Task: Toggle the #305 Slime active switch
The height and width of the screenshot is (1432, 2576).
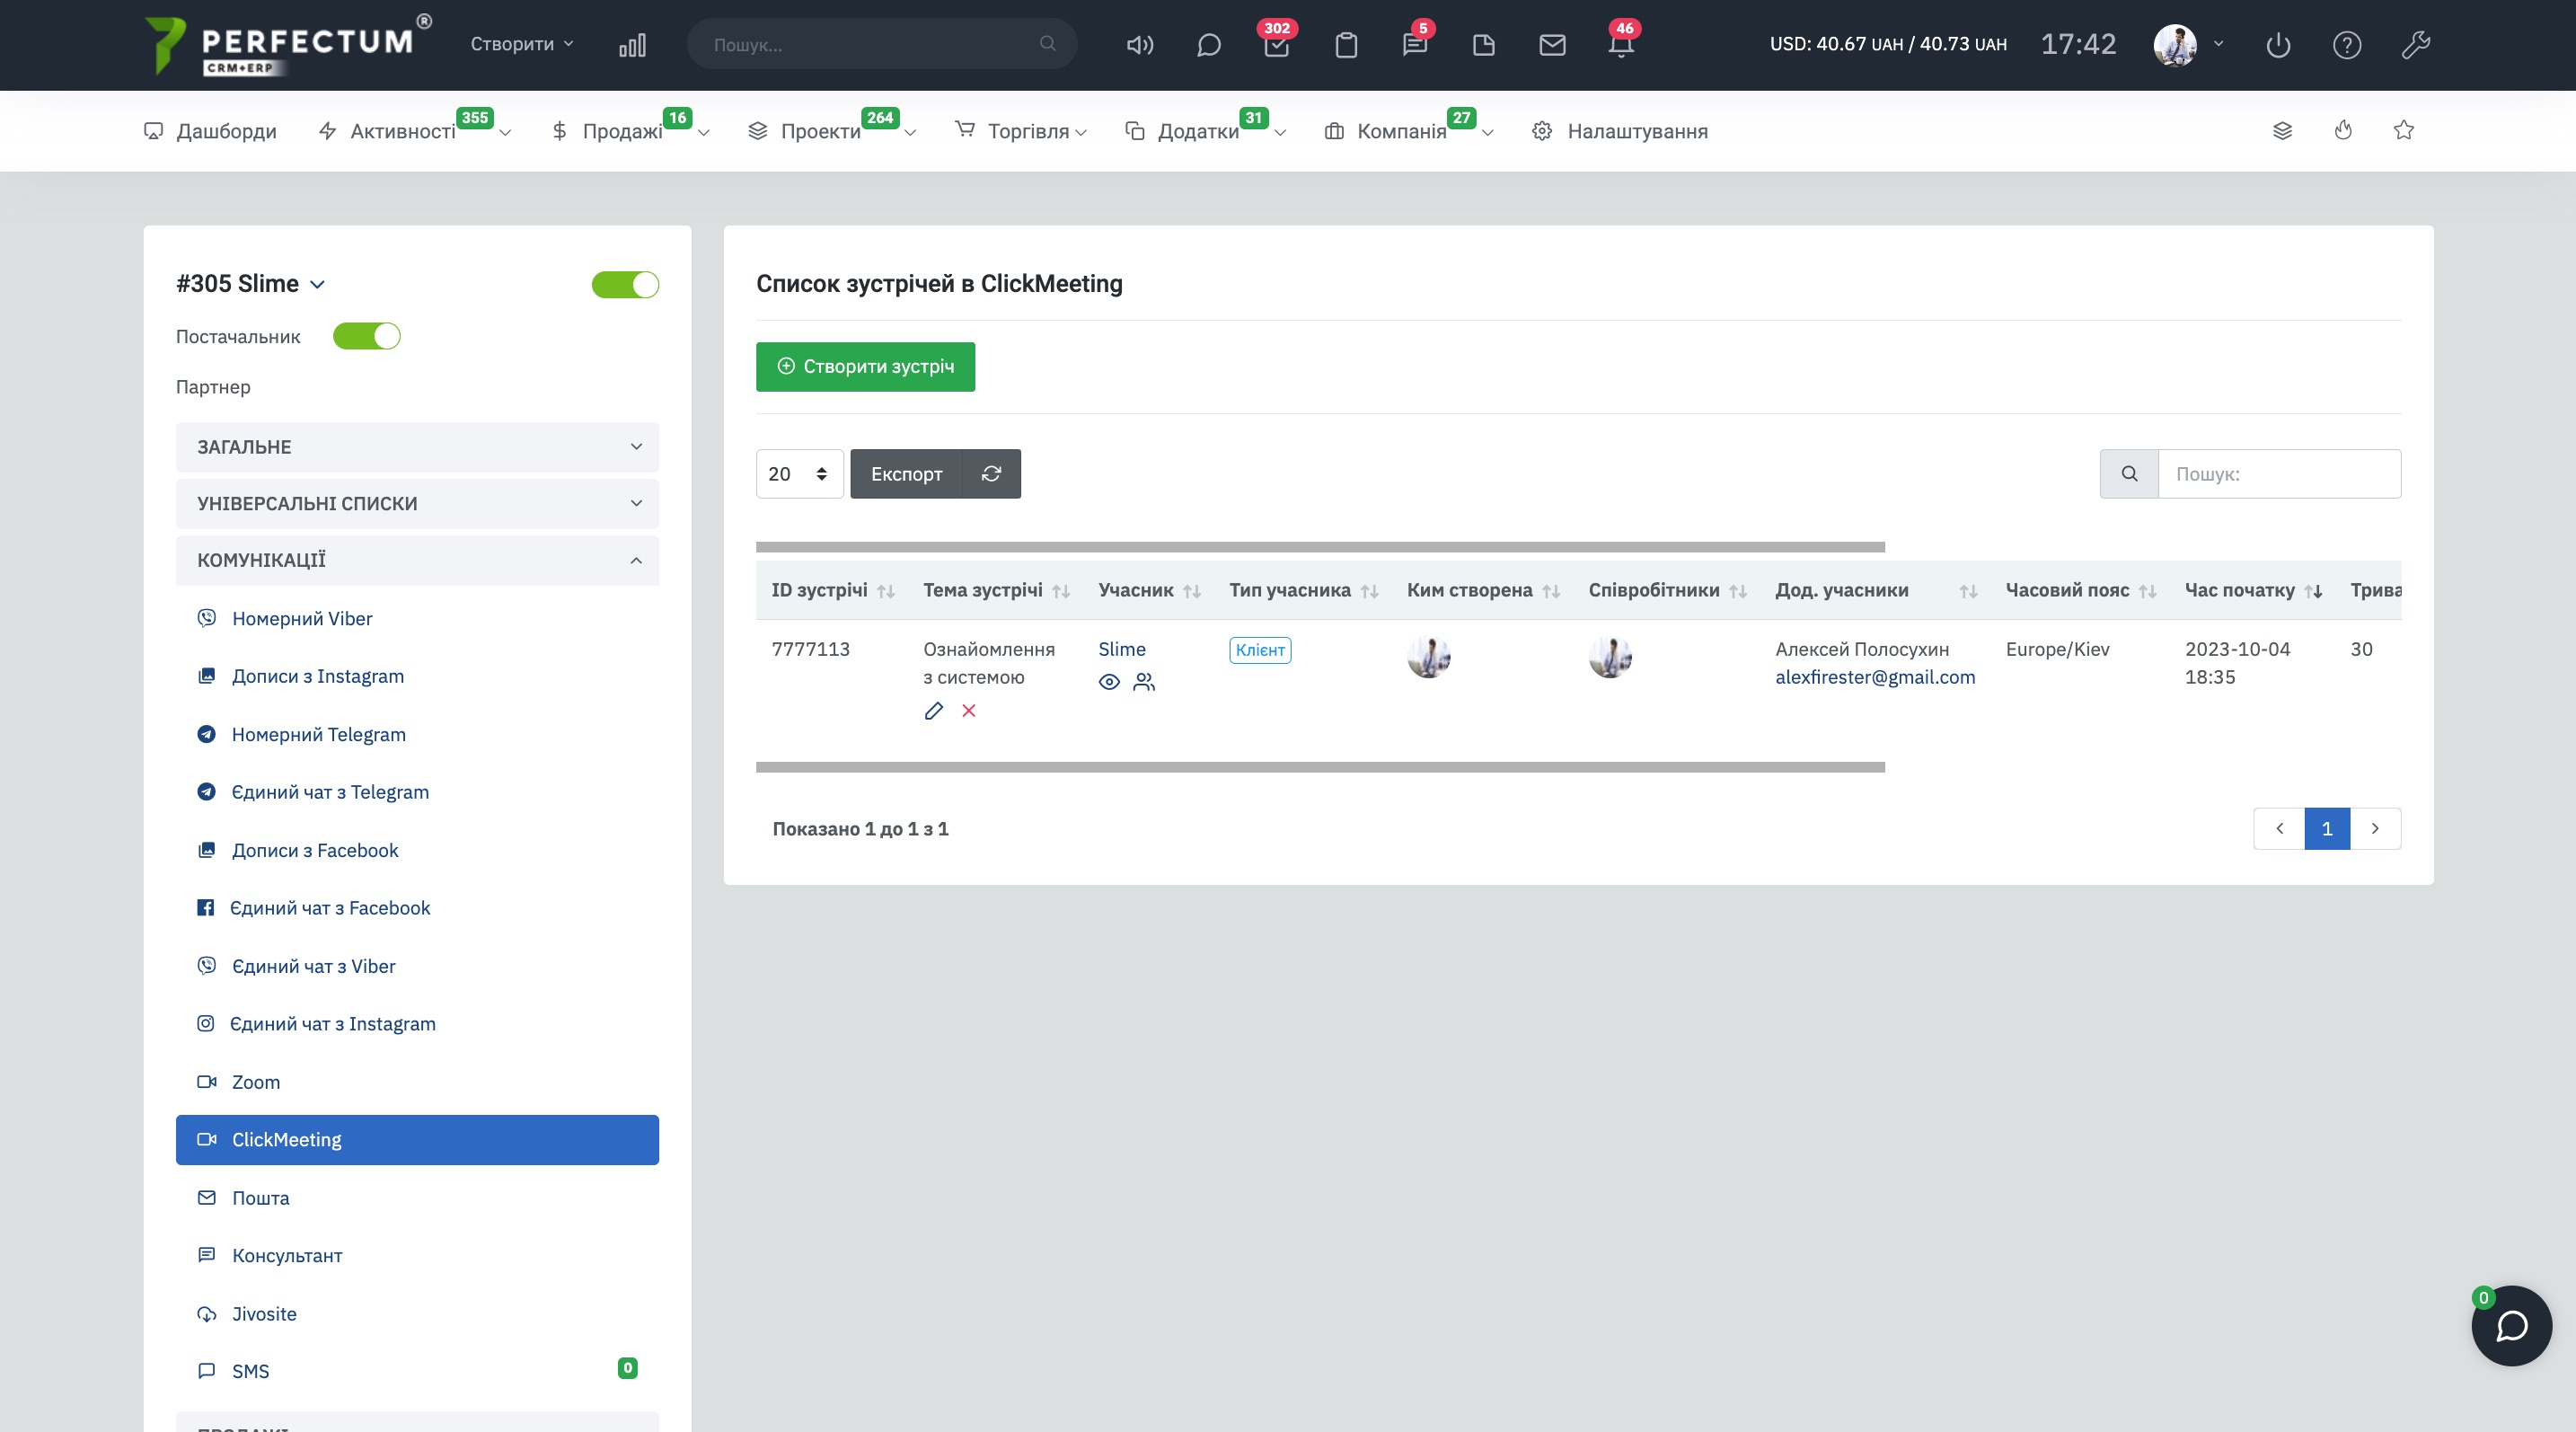Action: 625,285
